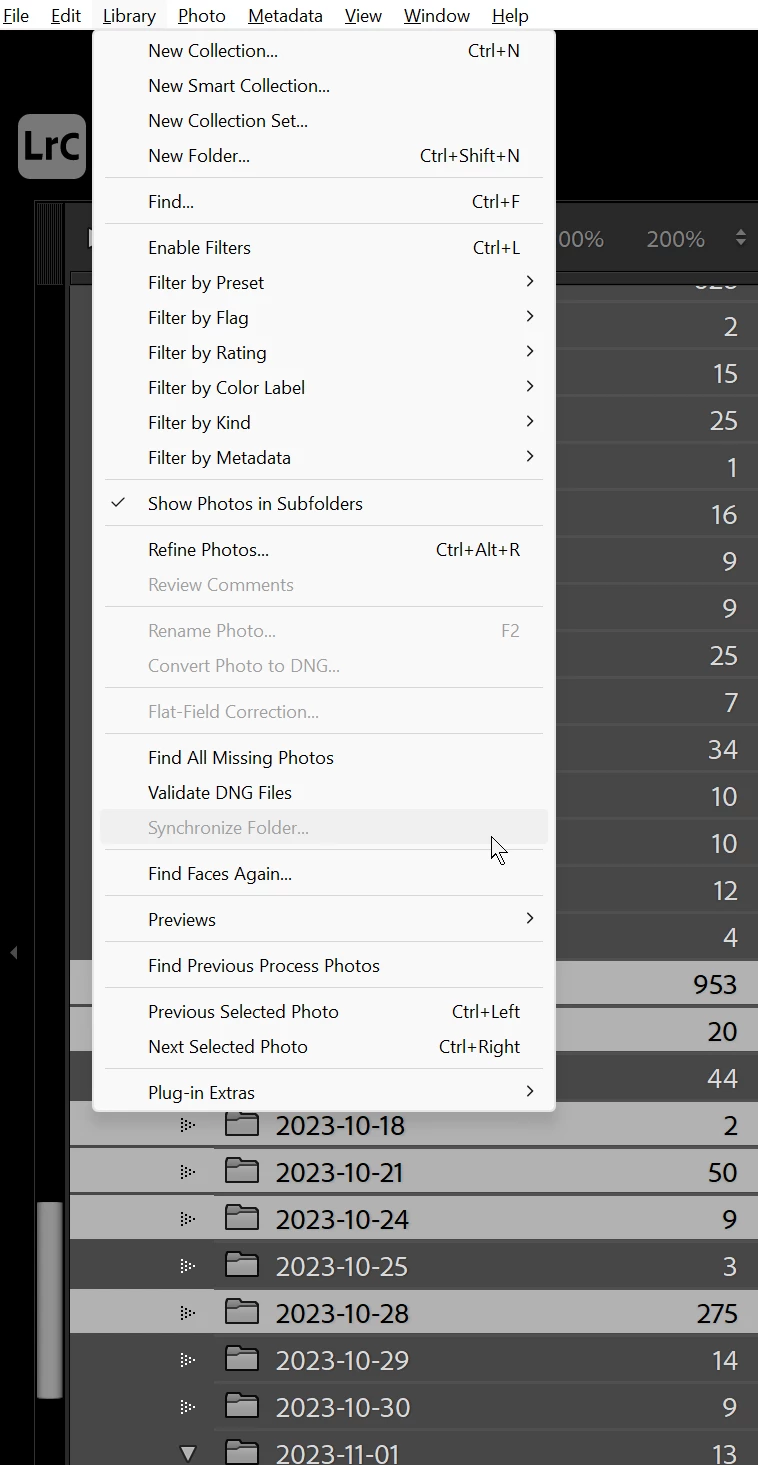
Task: Click the left panel collapse arrow on edge
Action: pyautogui.click(x=14, y=953)
